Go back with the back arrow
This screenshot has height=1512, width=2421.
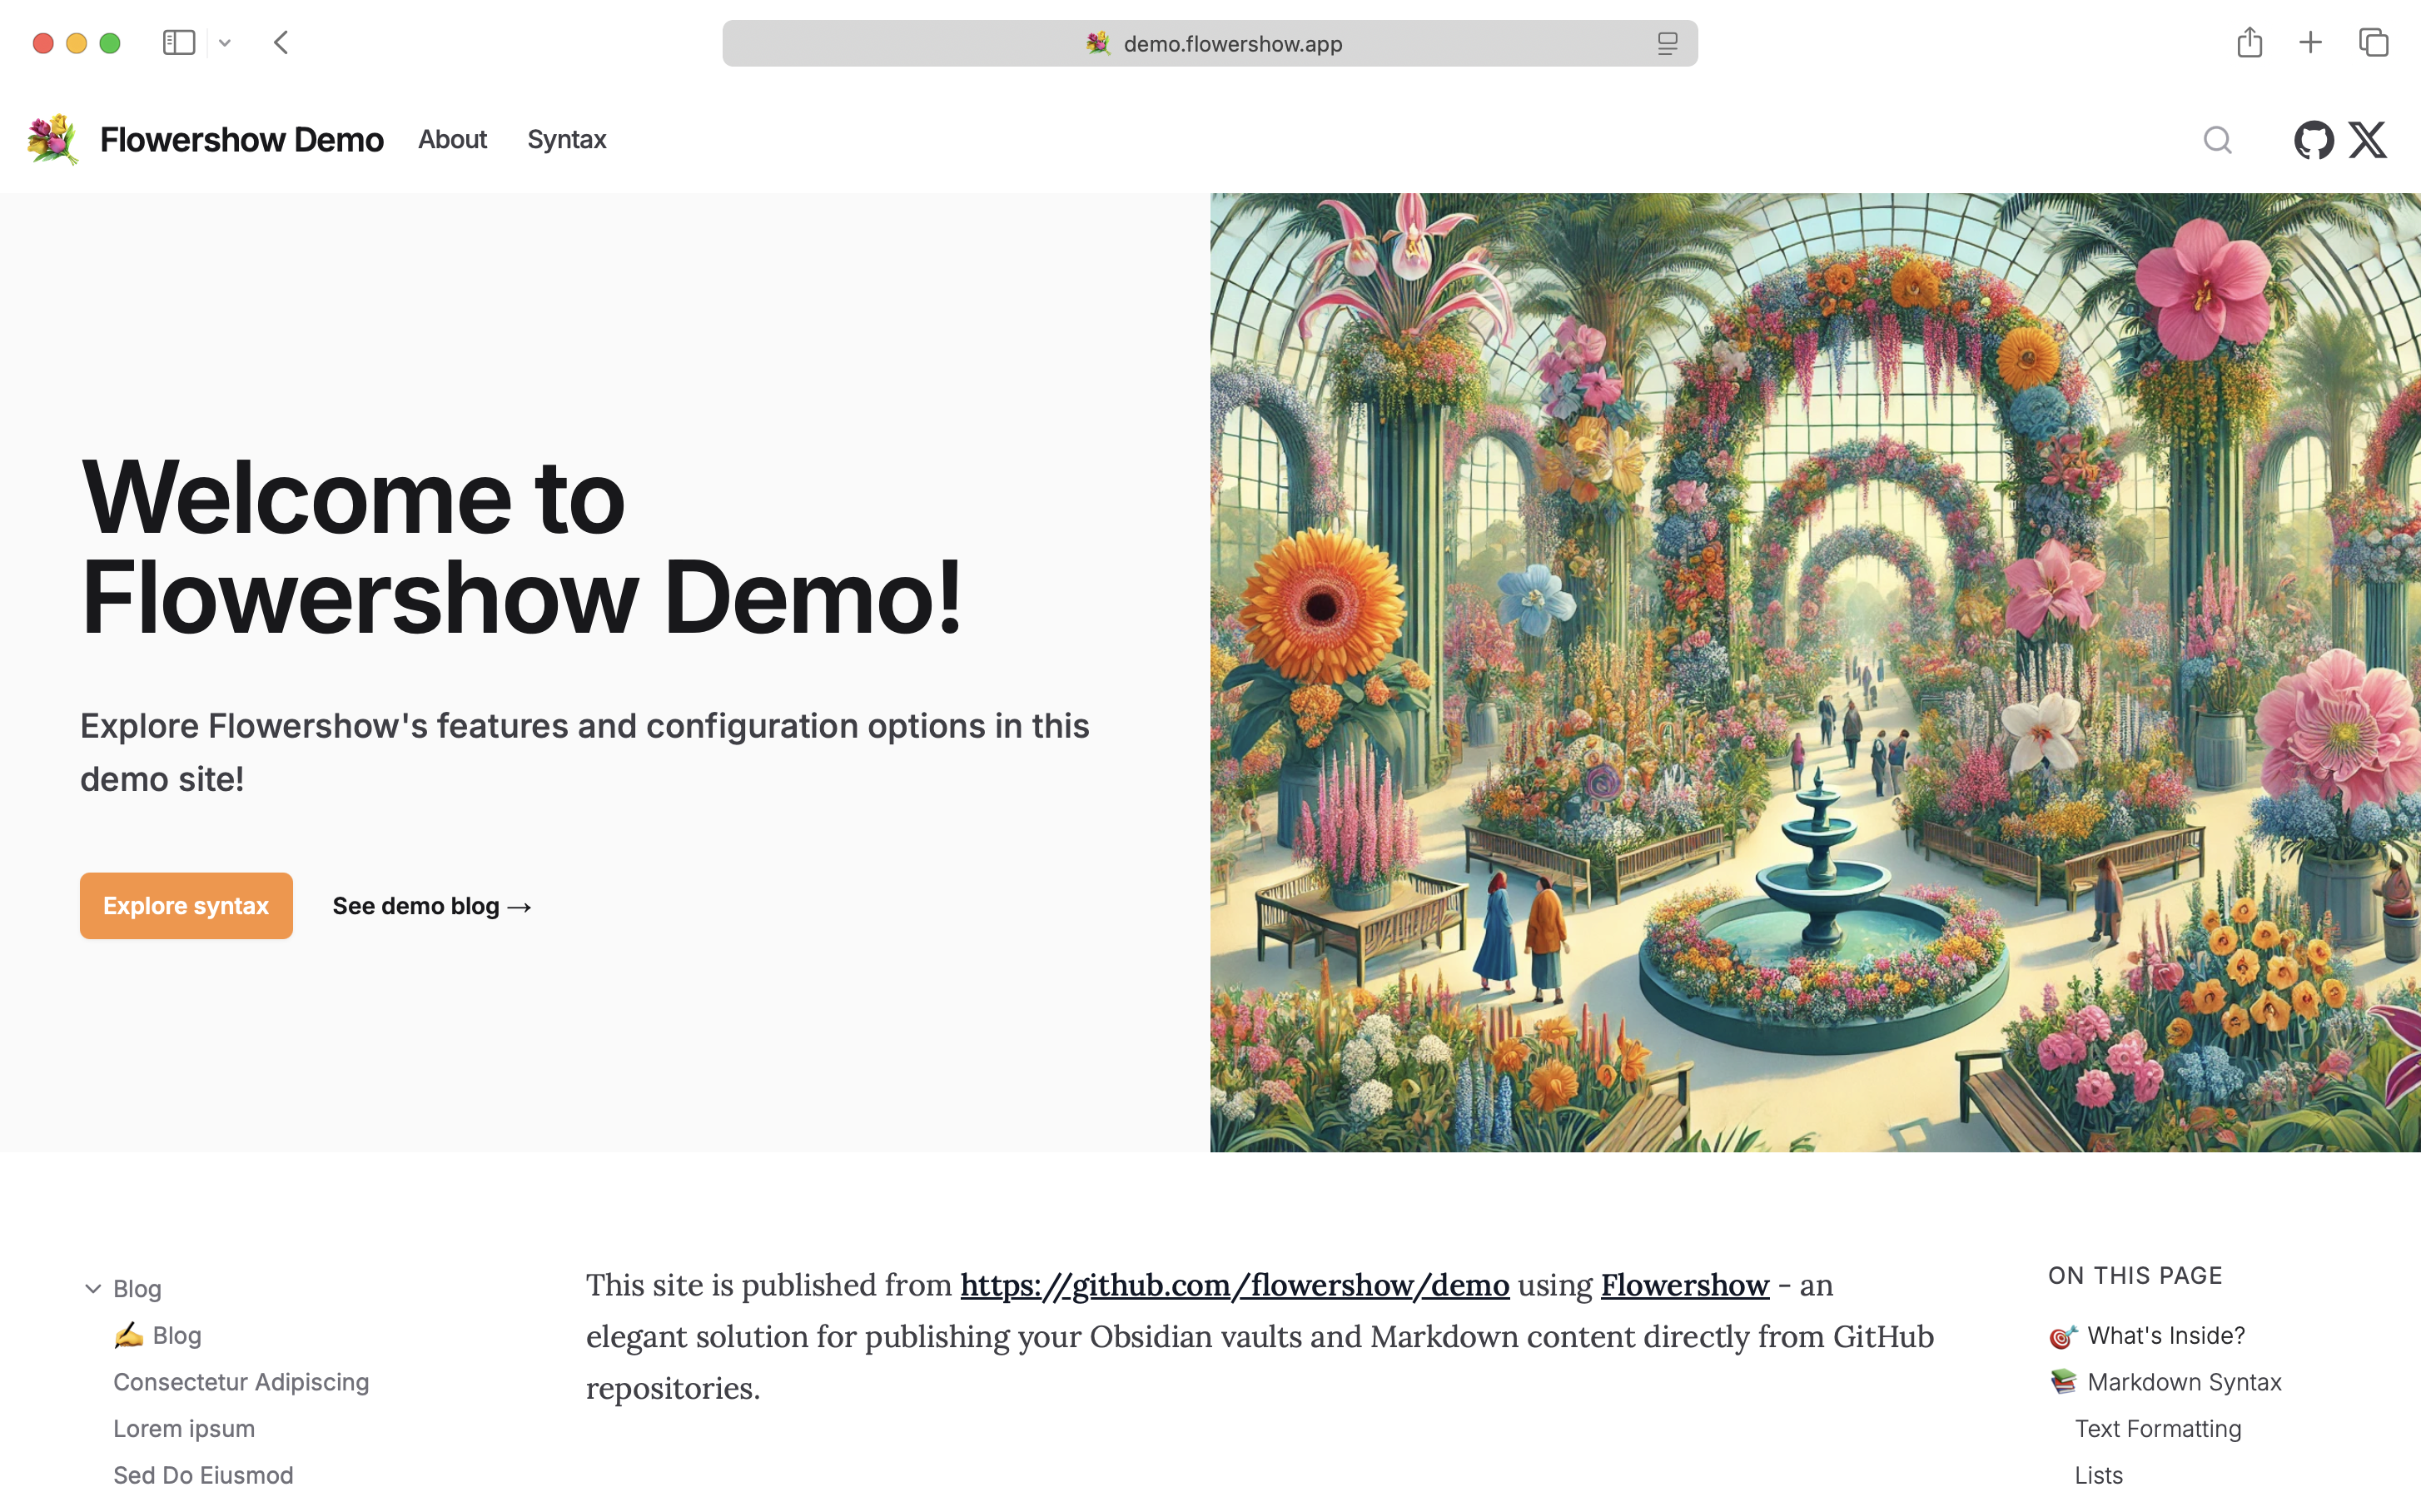(x=281, y=43)
